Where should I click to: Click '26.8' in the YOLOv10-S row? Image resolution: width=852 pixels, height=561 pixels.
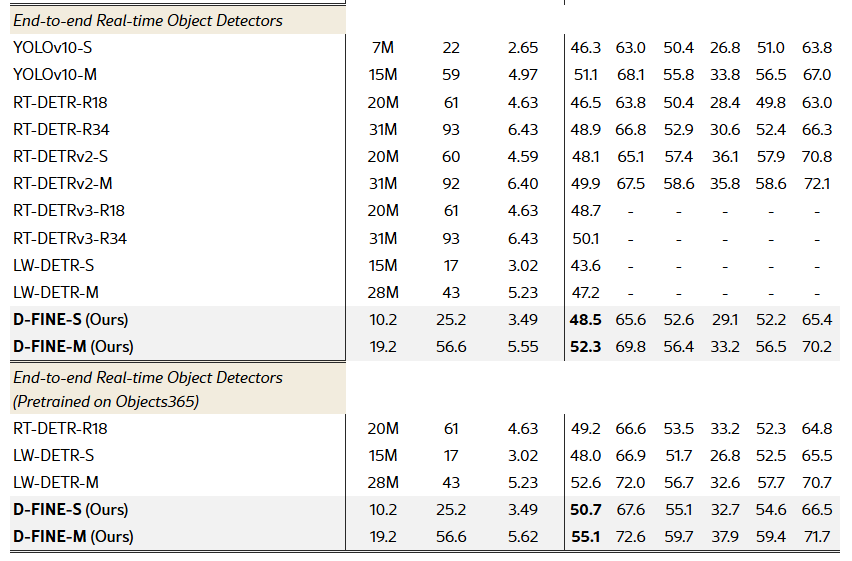(725, 48)
